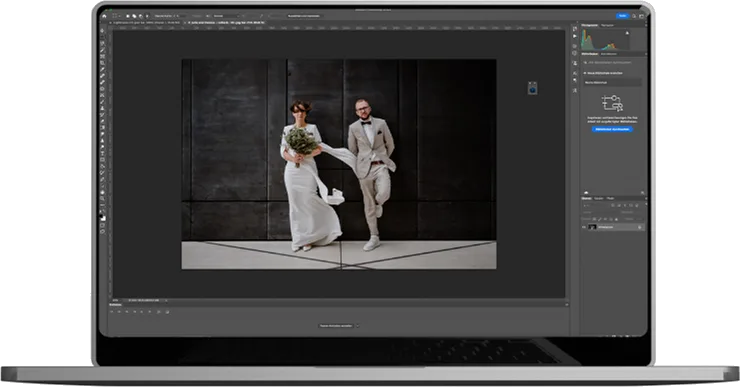740x387 pixels.
Task: Select the Lasso tool
Action: (102, 43)
